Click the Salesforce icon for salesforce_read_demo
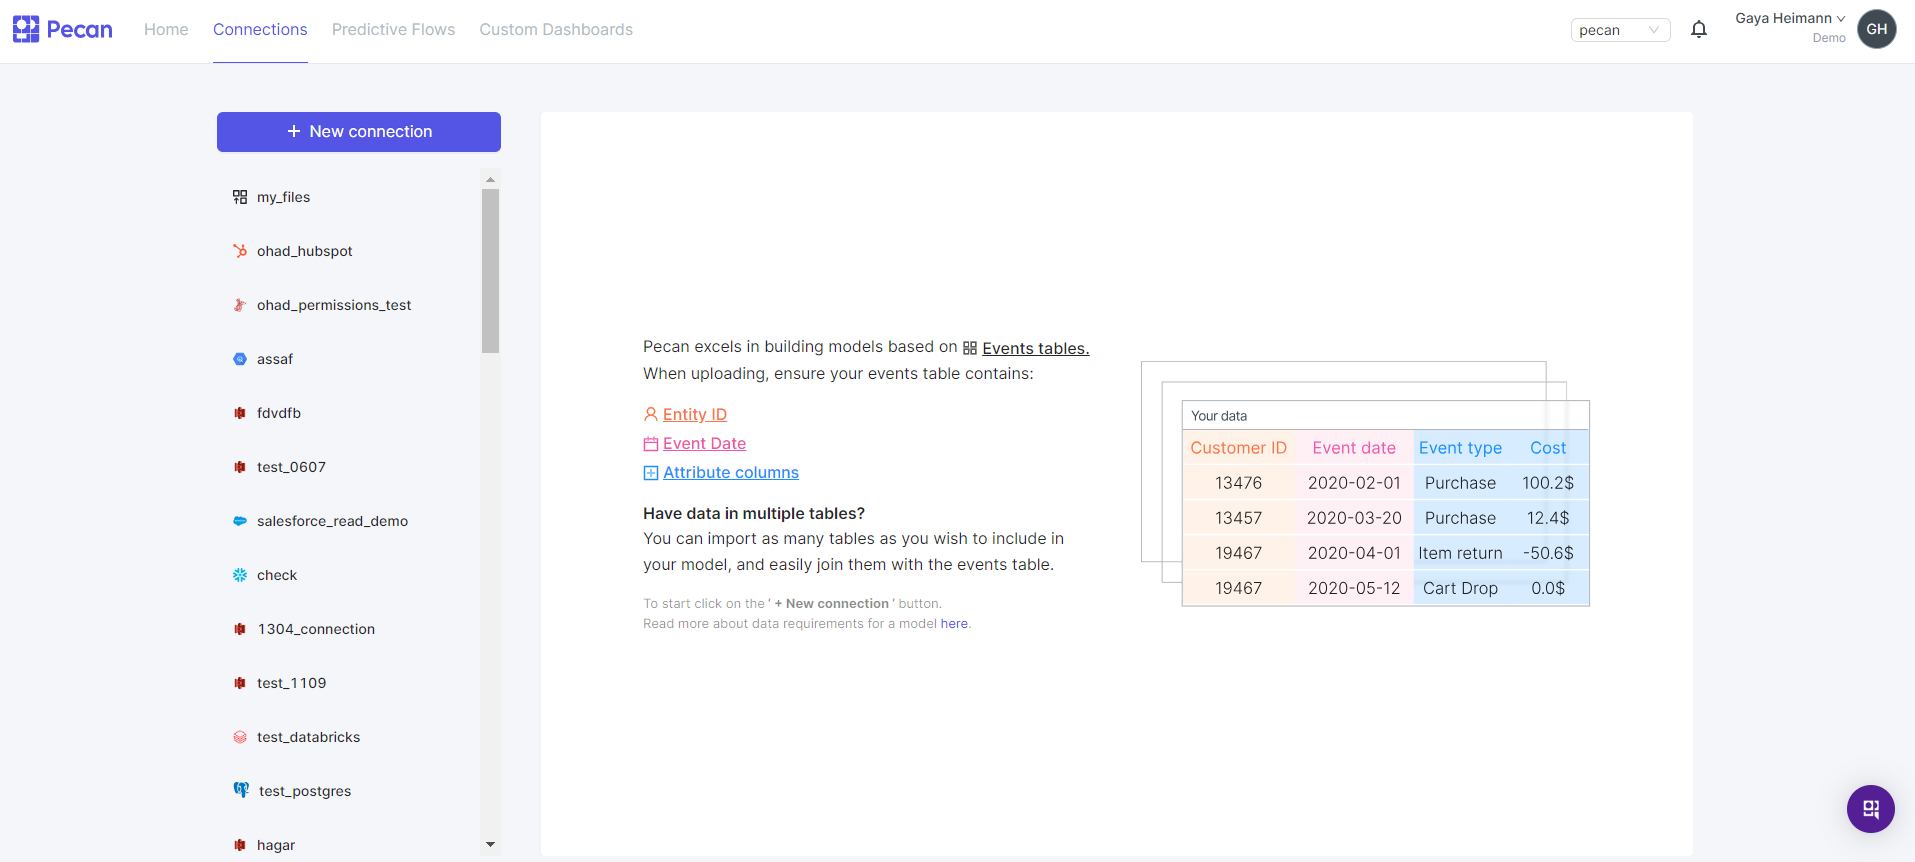This screenshot has height=862, width=1915. 240,521
